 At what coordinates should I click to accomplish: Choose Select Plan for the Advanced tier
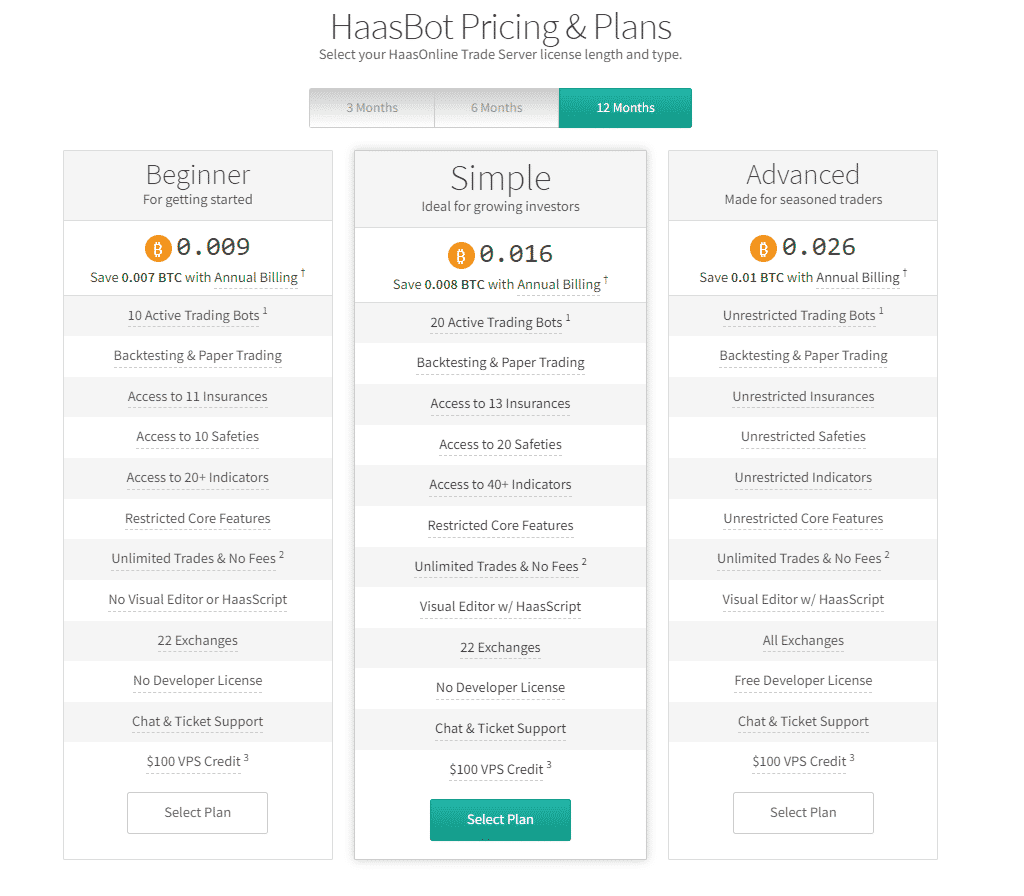803,812
